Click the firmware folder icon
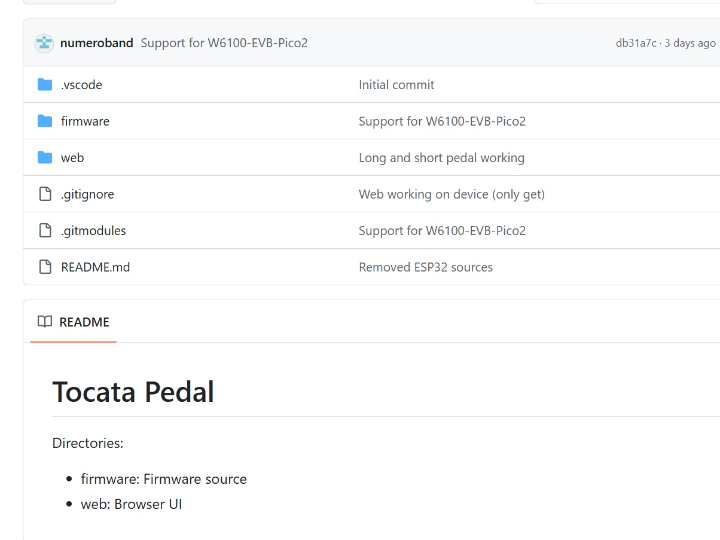The width and height of the screenshot is (720, 540). click(45, 121)
